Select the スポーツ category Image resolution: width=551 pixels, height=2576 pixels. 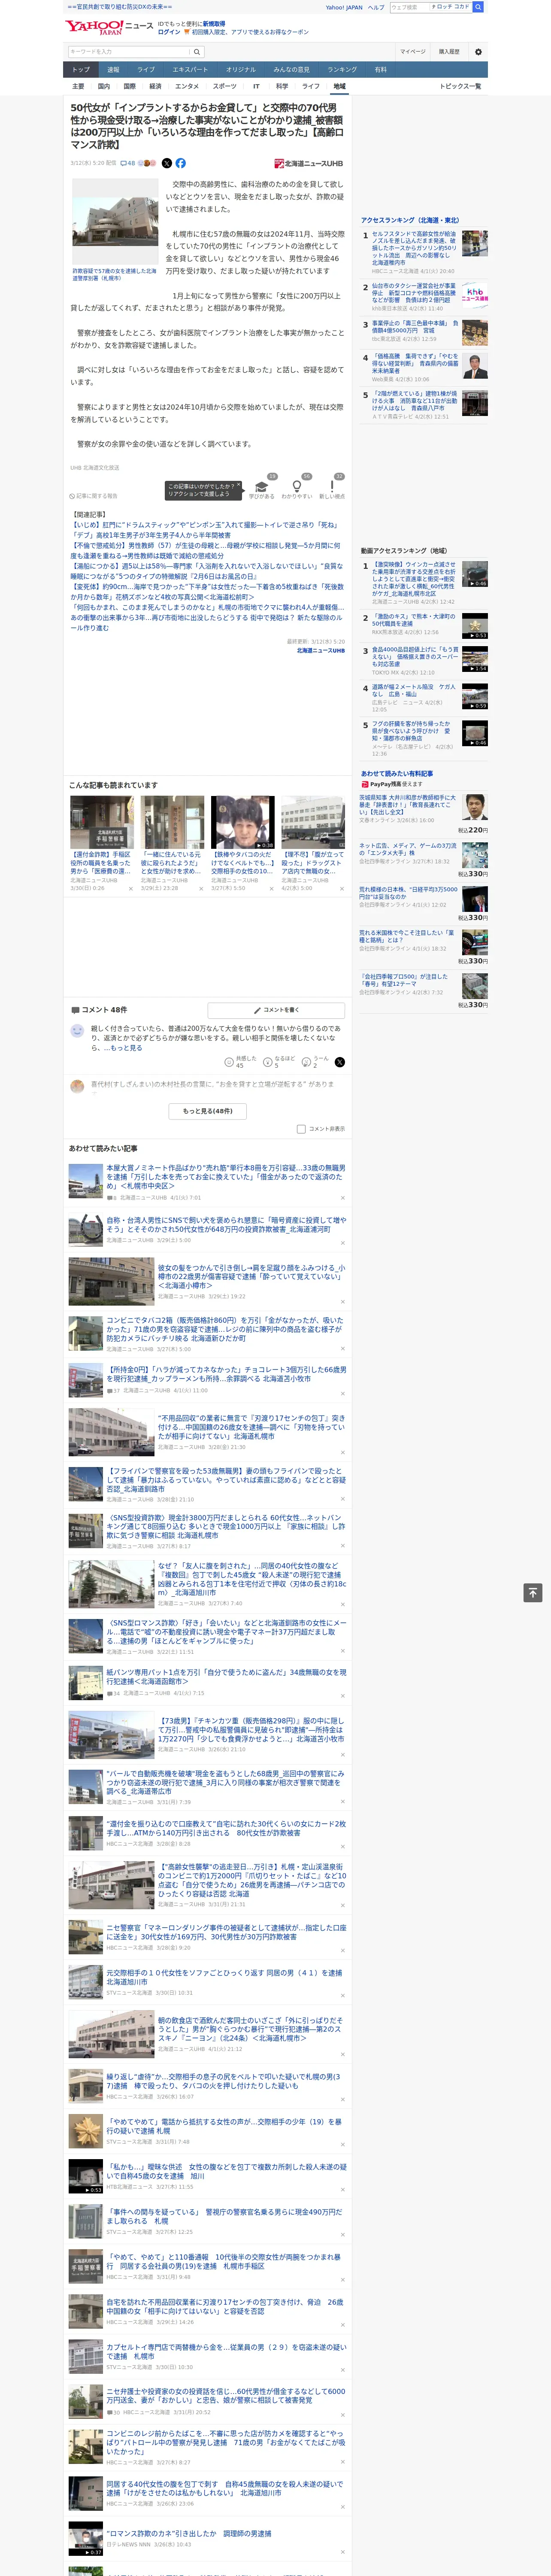click(x=225, y=86)
